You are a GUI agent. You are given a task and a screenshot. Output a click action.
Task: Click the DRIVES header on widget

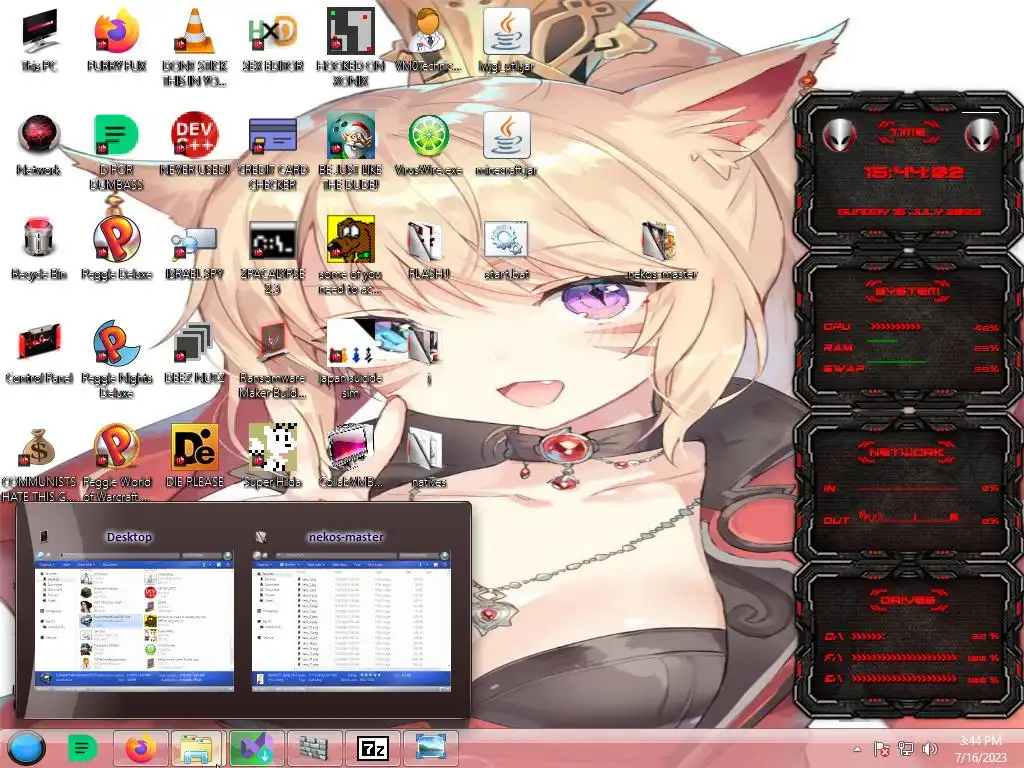pos(908,600)
